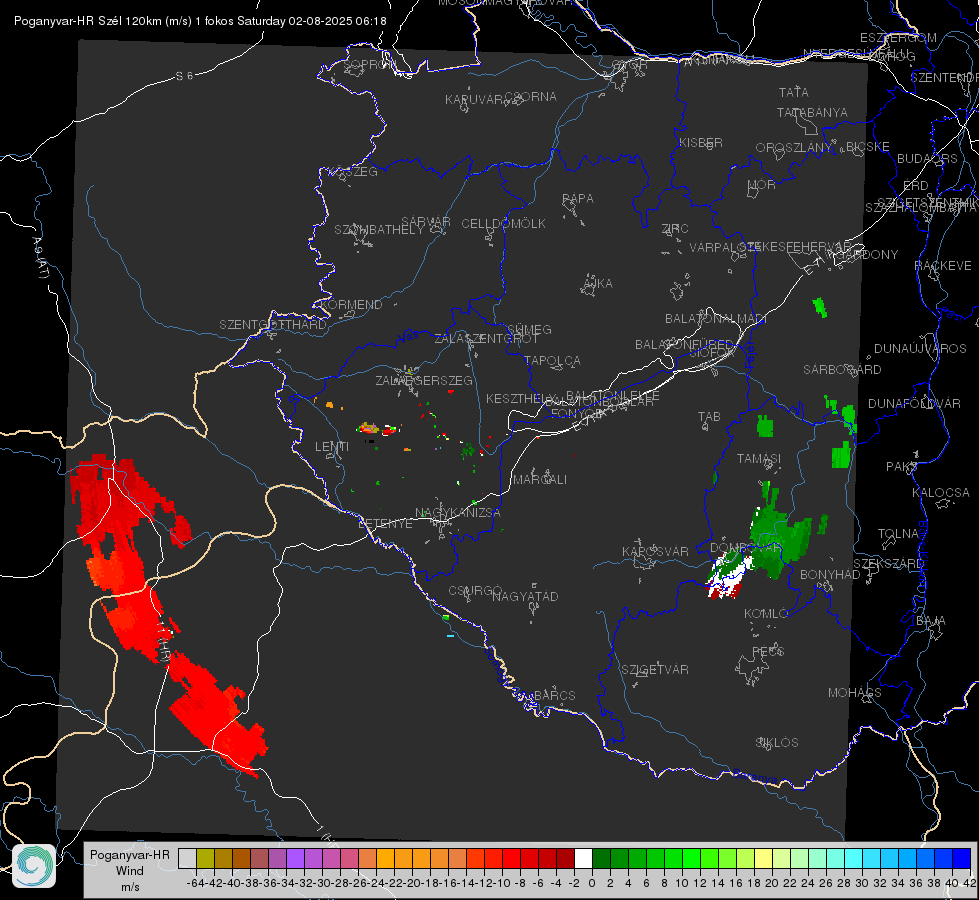The height and width of the screenshot is (900, 979).
Task: Click the LETENYE city label
Action: click(x=385, y=523)
